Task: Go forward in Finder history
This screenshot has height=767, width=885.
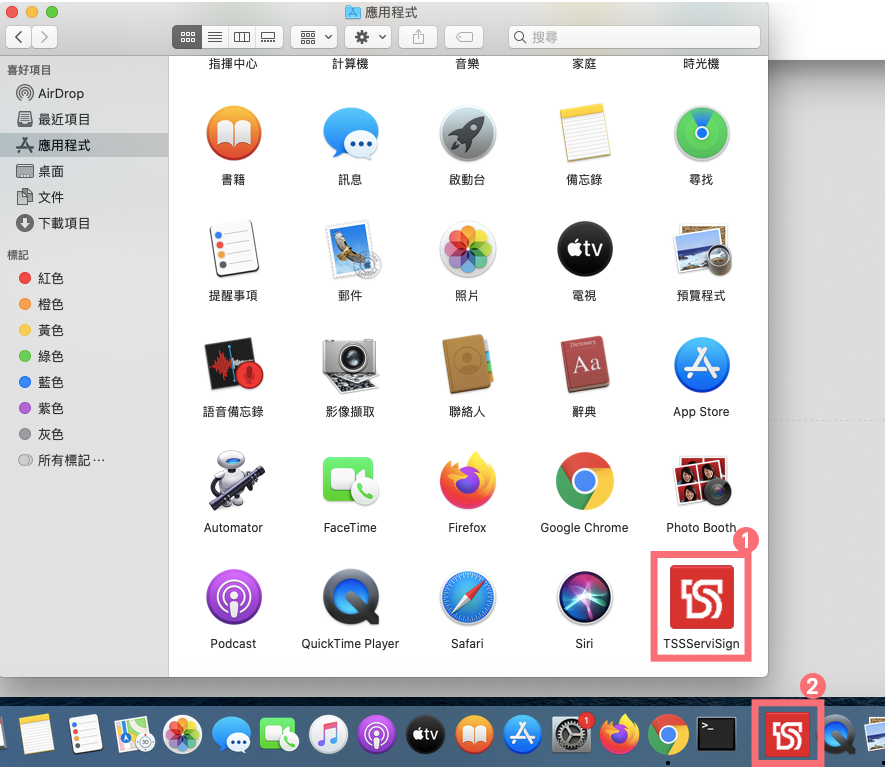Action: [x=45, y=37]
